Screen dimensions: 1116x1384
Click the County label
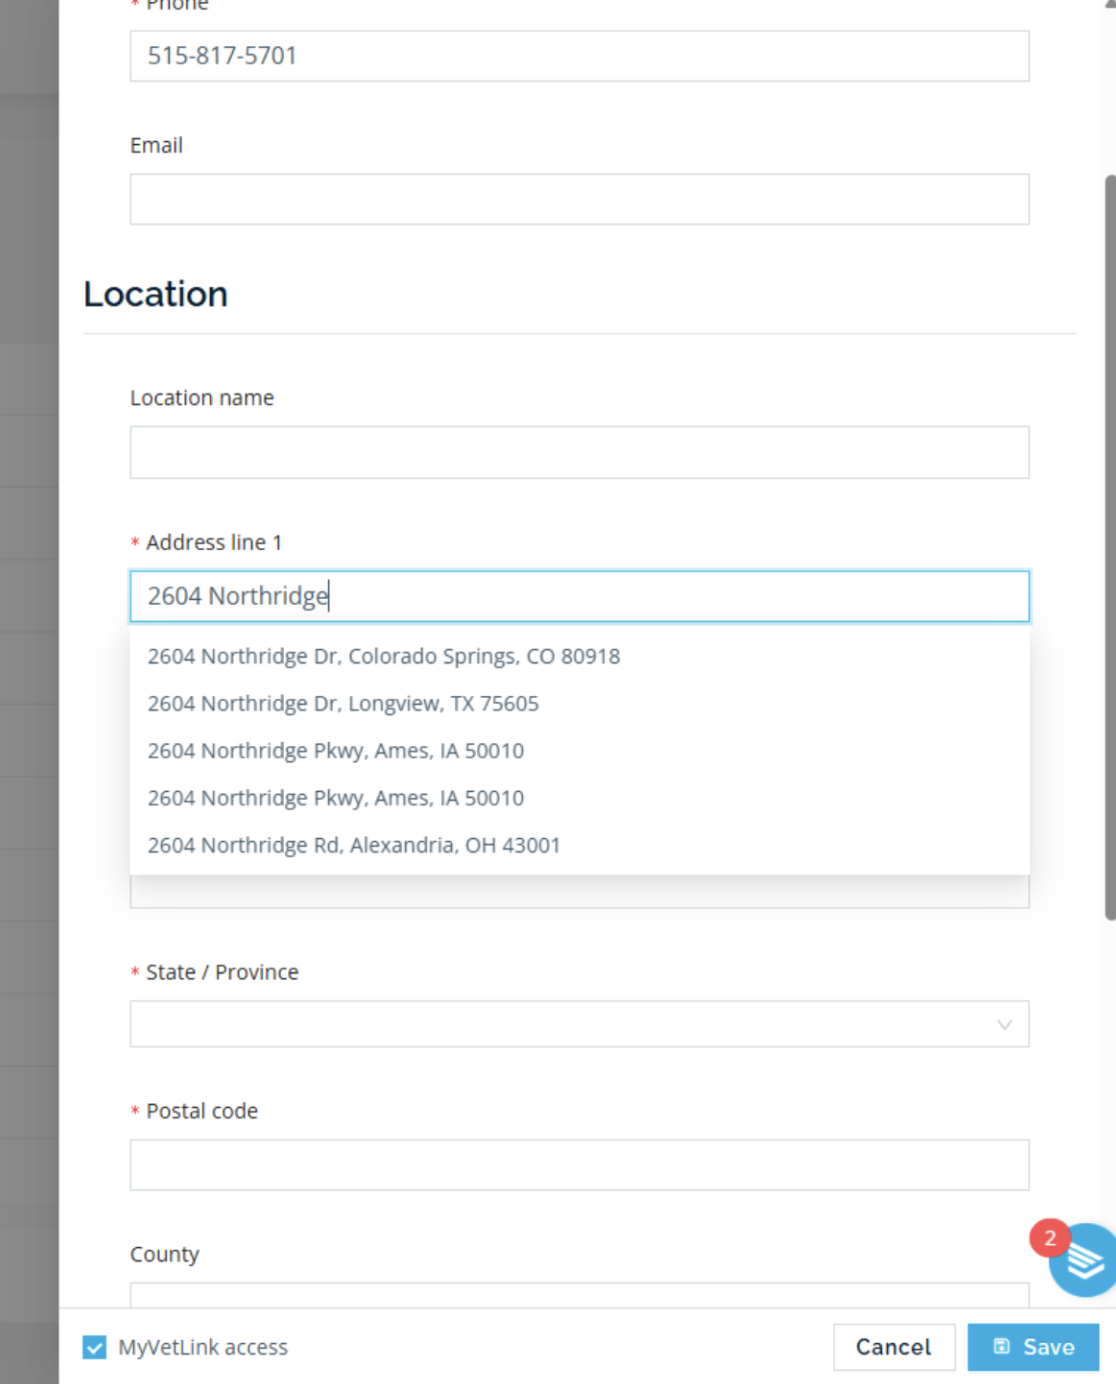coord(165,1254)
